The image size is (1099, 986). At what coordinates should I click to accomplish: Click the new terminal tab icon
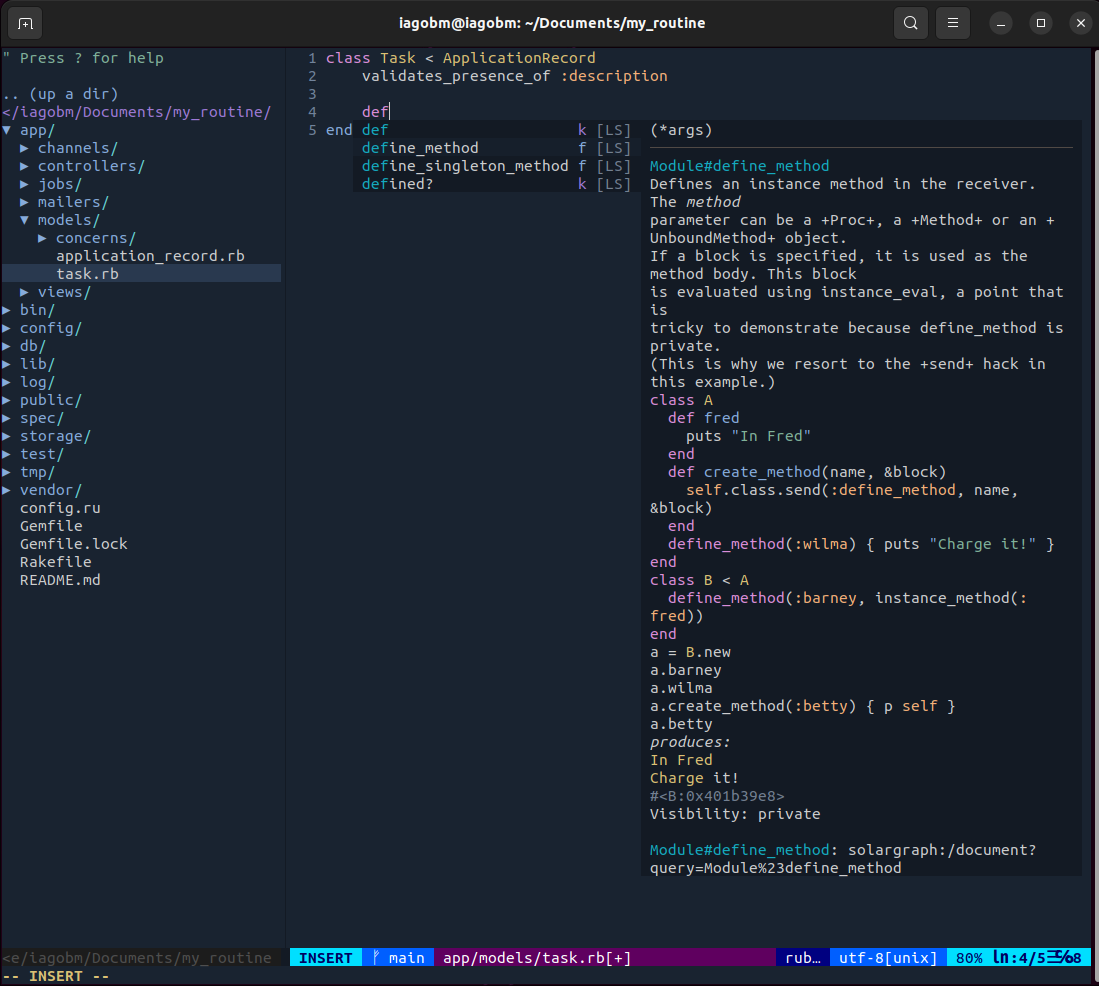[x=24, y=22]
